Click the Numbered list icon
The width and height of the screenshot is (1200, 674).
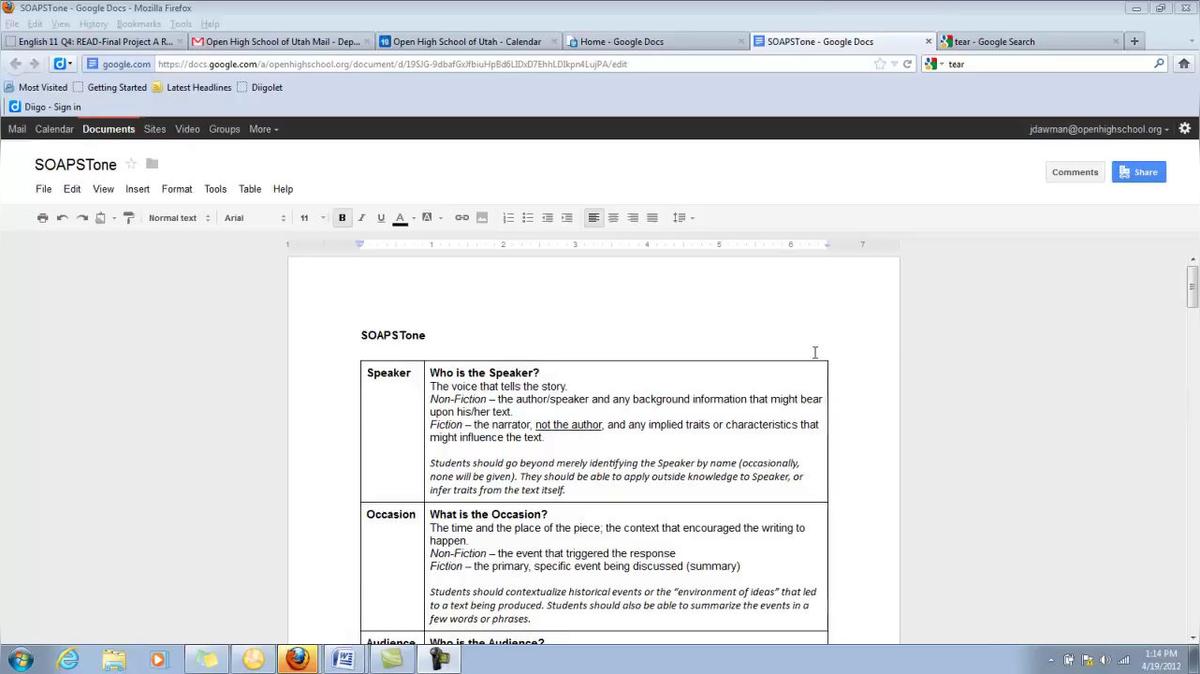[x=508, y=218]
